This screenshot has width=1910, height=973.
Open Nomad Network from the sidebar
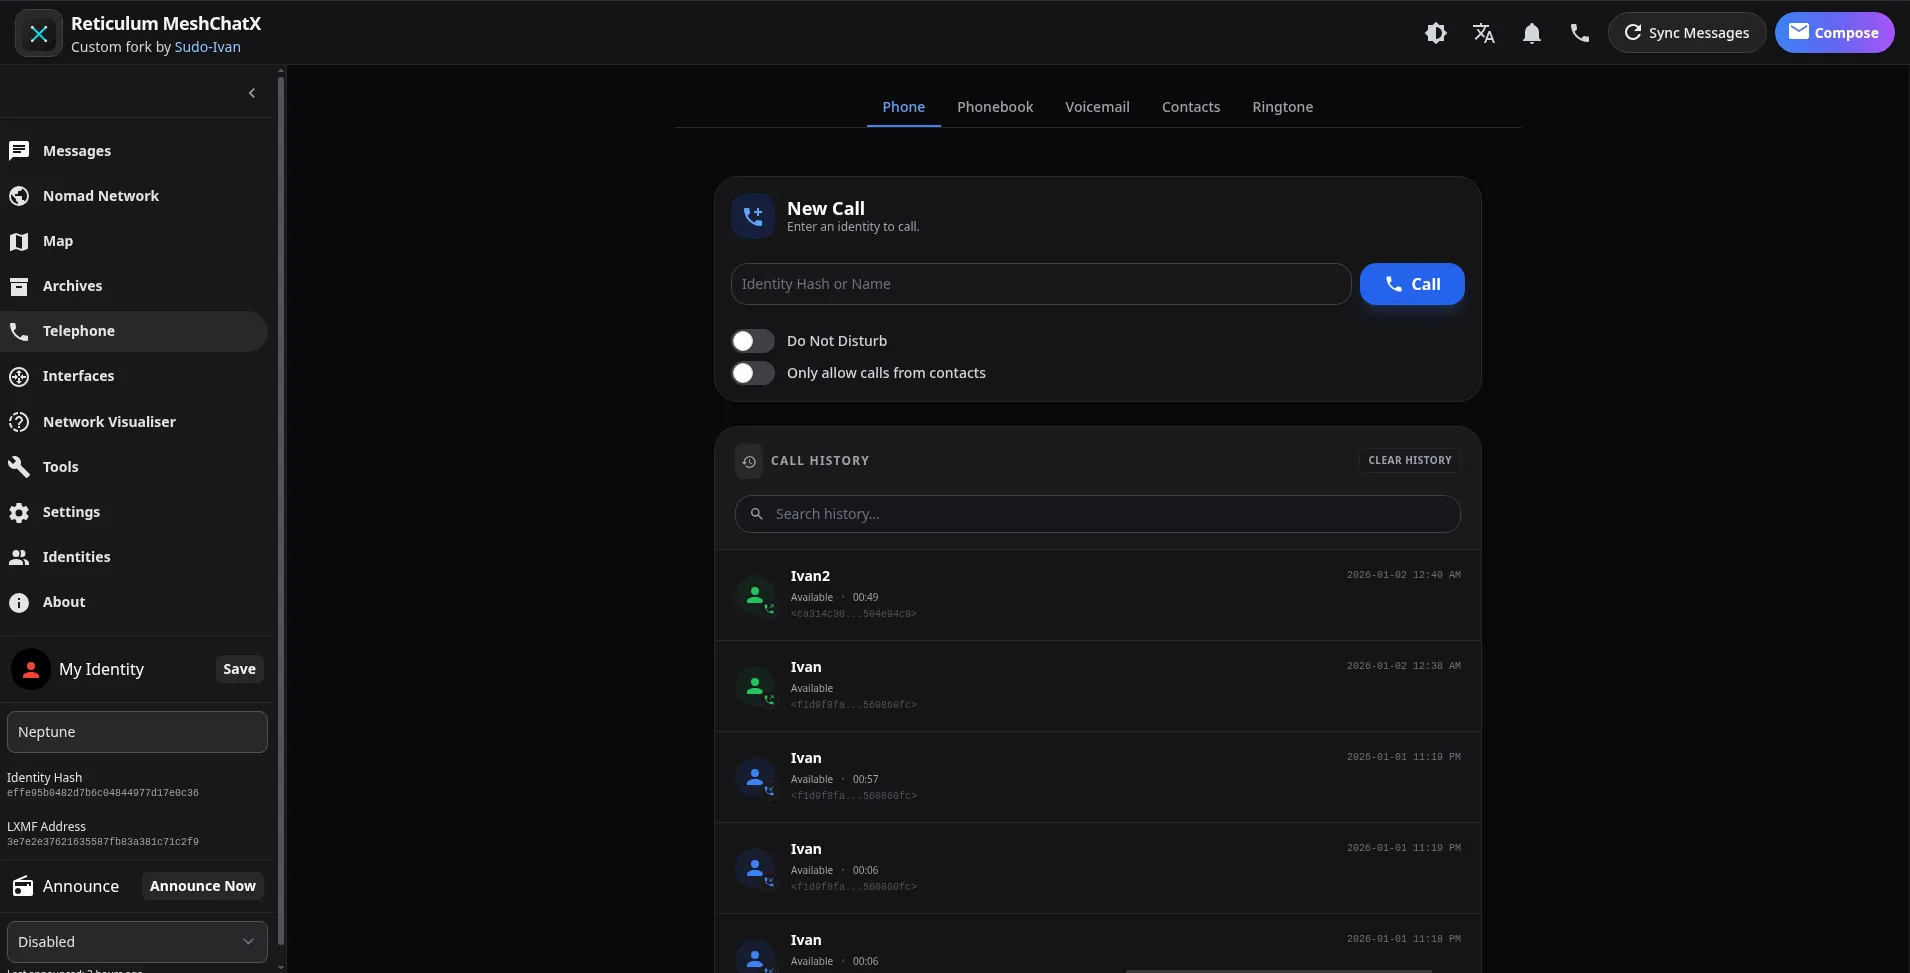tap(100, 196)
